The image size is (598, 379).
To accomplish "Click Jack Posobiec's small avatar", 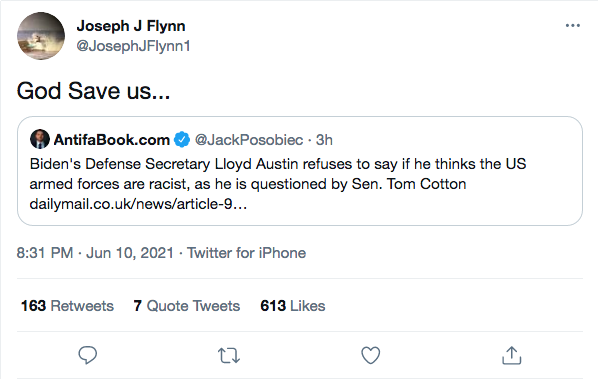I will tap(40, 139).
